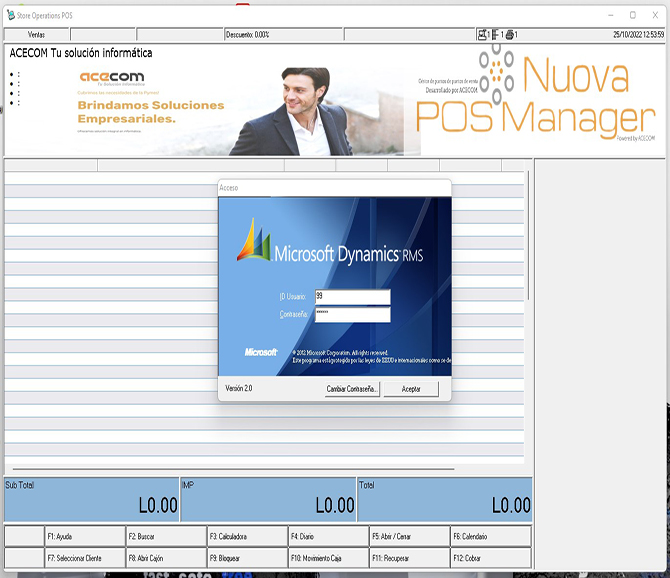This screenshot has height=578, width=670.
Task: Click the Ventas status panel
Action: pyautogui.click(x=36, y=35)
